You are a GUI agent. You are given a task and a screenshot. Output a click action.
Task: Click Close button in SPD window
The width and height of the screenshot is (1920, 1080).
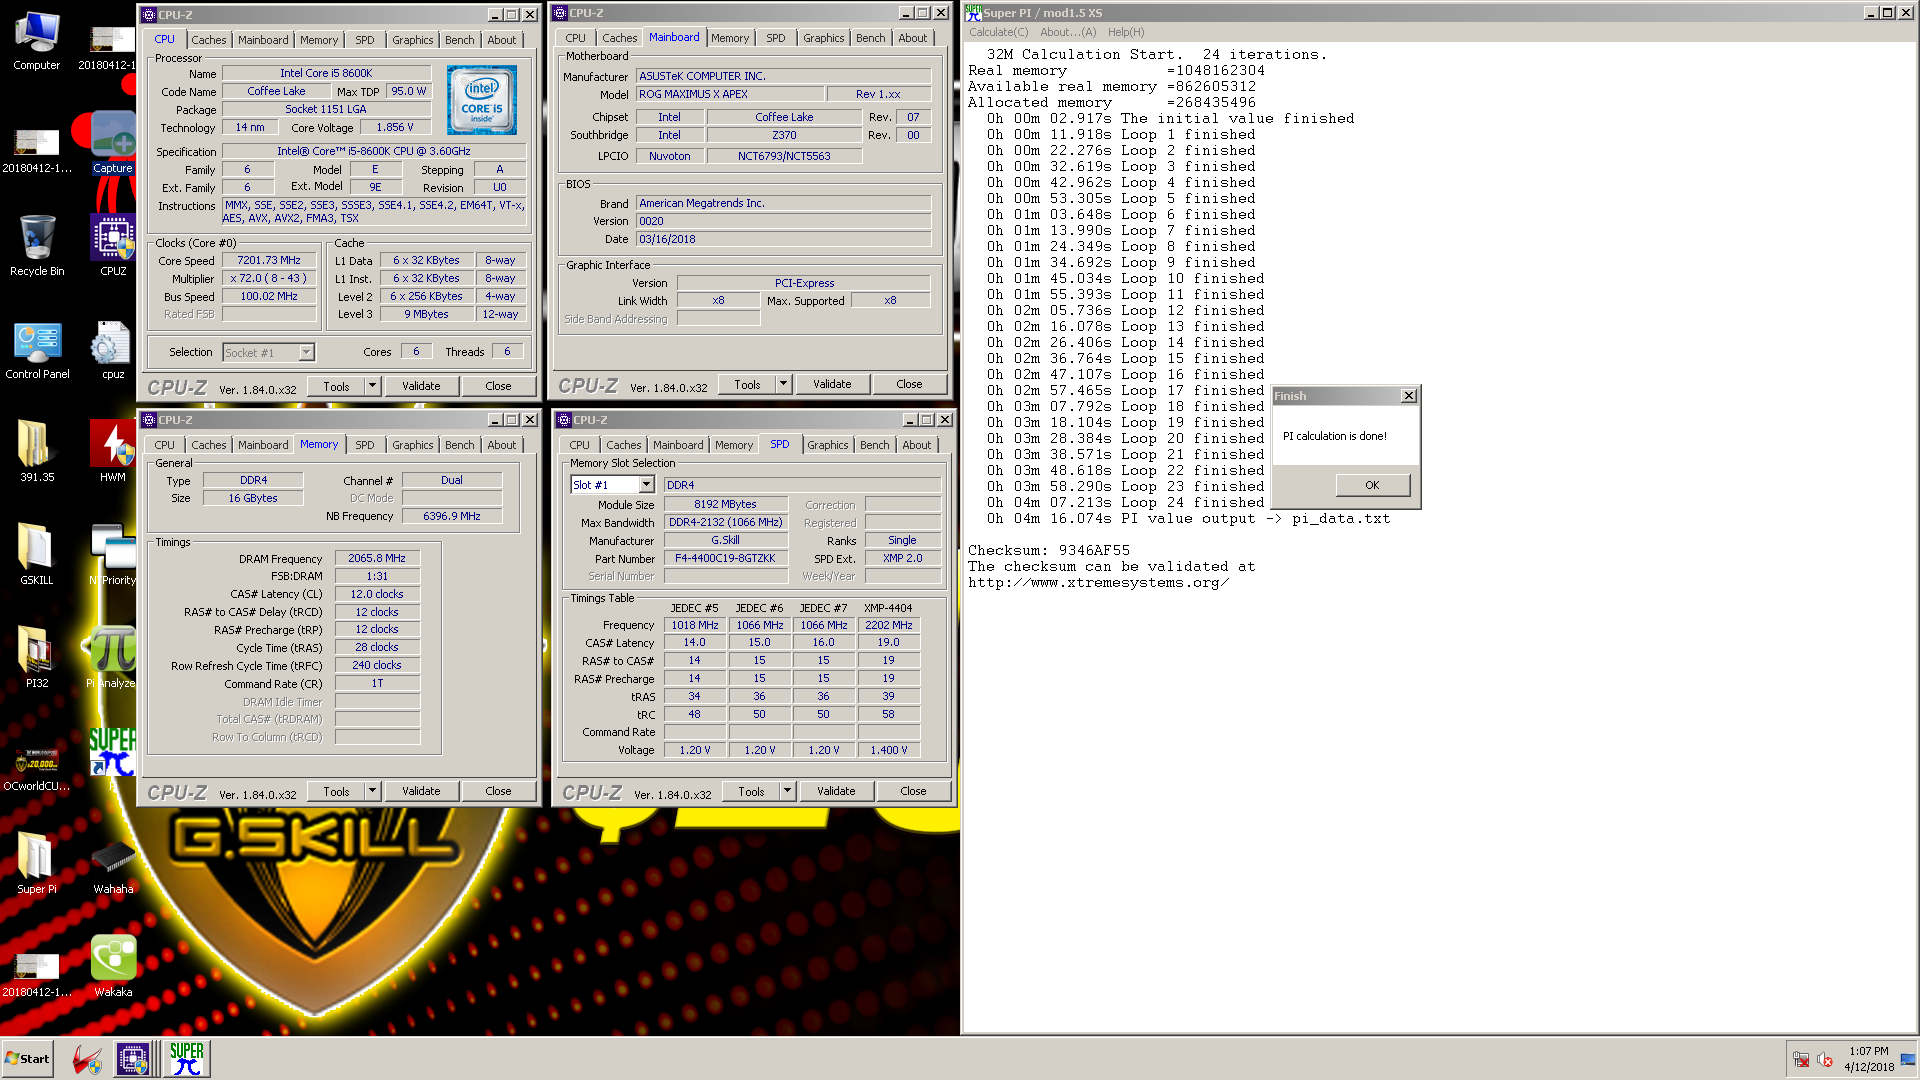[x=913, y=791]
